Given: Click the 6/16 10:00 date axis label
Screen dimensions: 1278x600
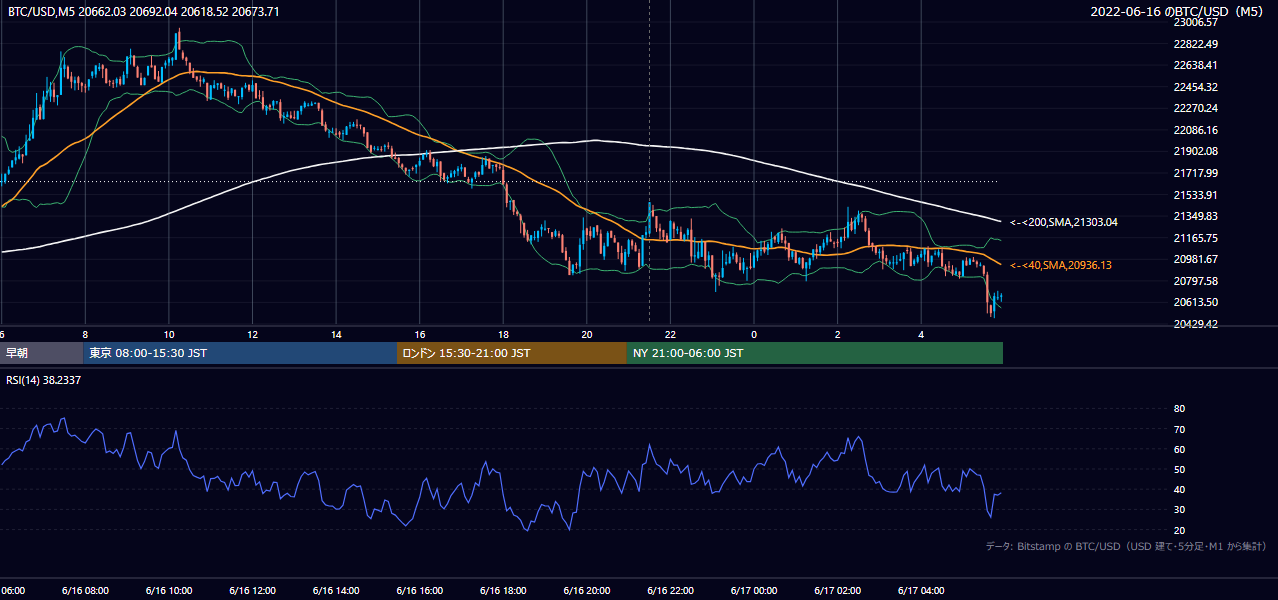Looking at the screenshot, I should coord(168,591).
